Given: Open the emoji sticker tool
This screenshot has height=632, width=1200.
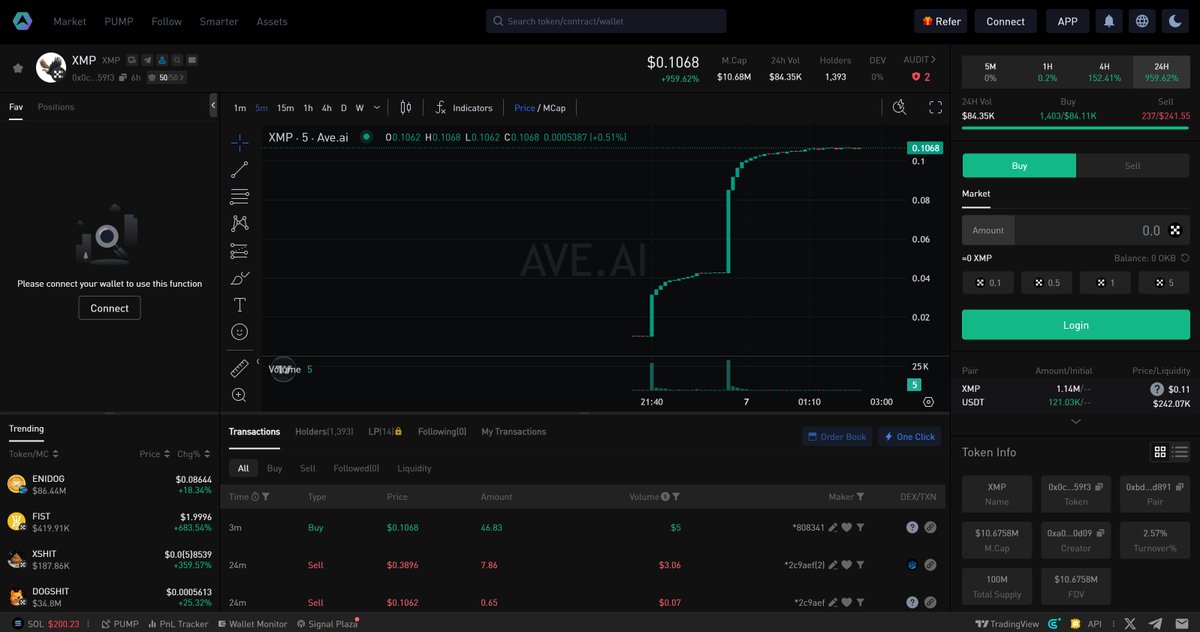Looking at the screenshot, I should point(240,332).
